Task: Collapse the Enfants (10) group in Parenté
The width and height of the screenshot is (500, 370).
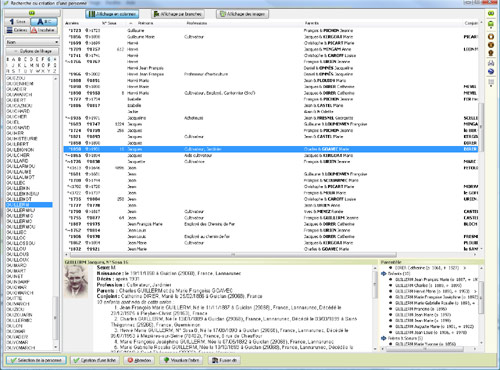Action: tap(384, 274)
